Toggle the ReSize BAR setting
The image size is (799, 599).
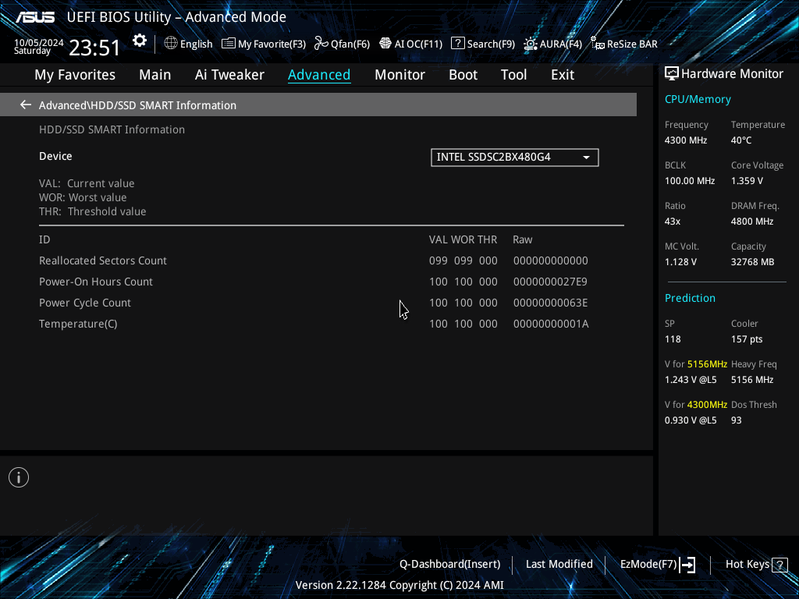pyautogui.click(x=624, y=44)
